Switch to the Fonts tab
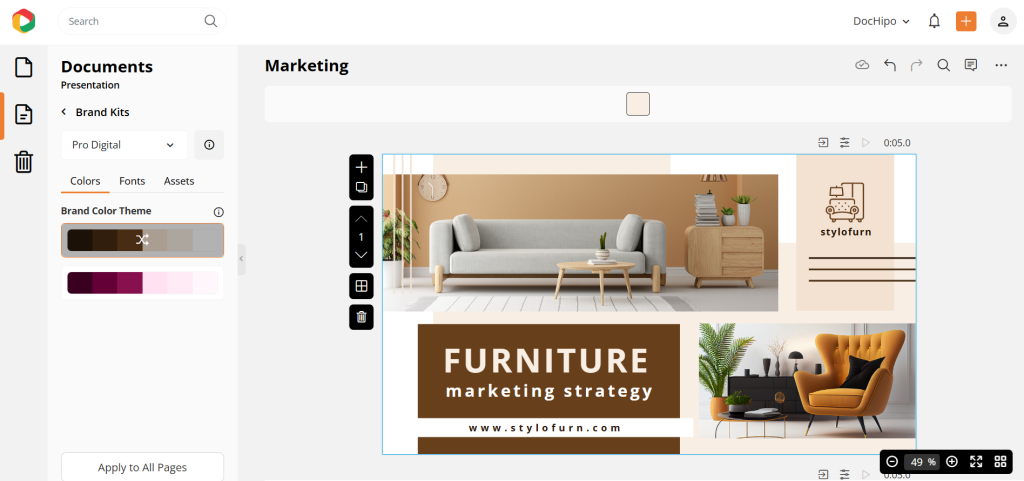The width and height of the screenshot is (1024, 481). [132, 181]
